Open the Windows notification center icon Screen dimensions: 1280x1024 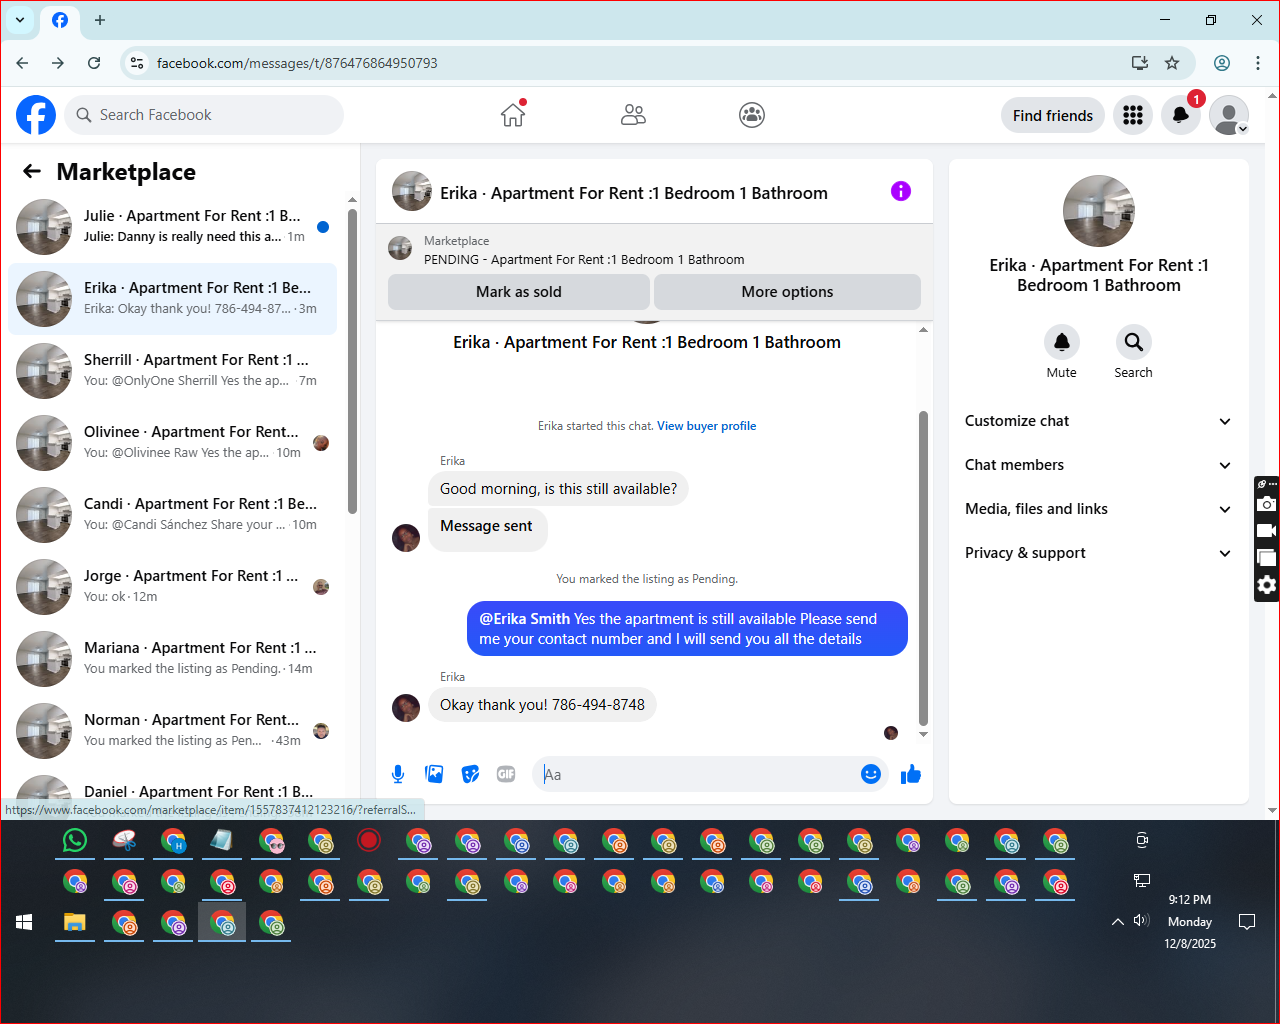point(1247,922)
